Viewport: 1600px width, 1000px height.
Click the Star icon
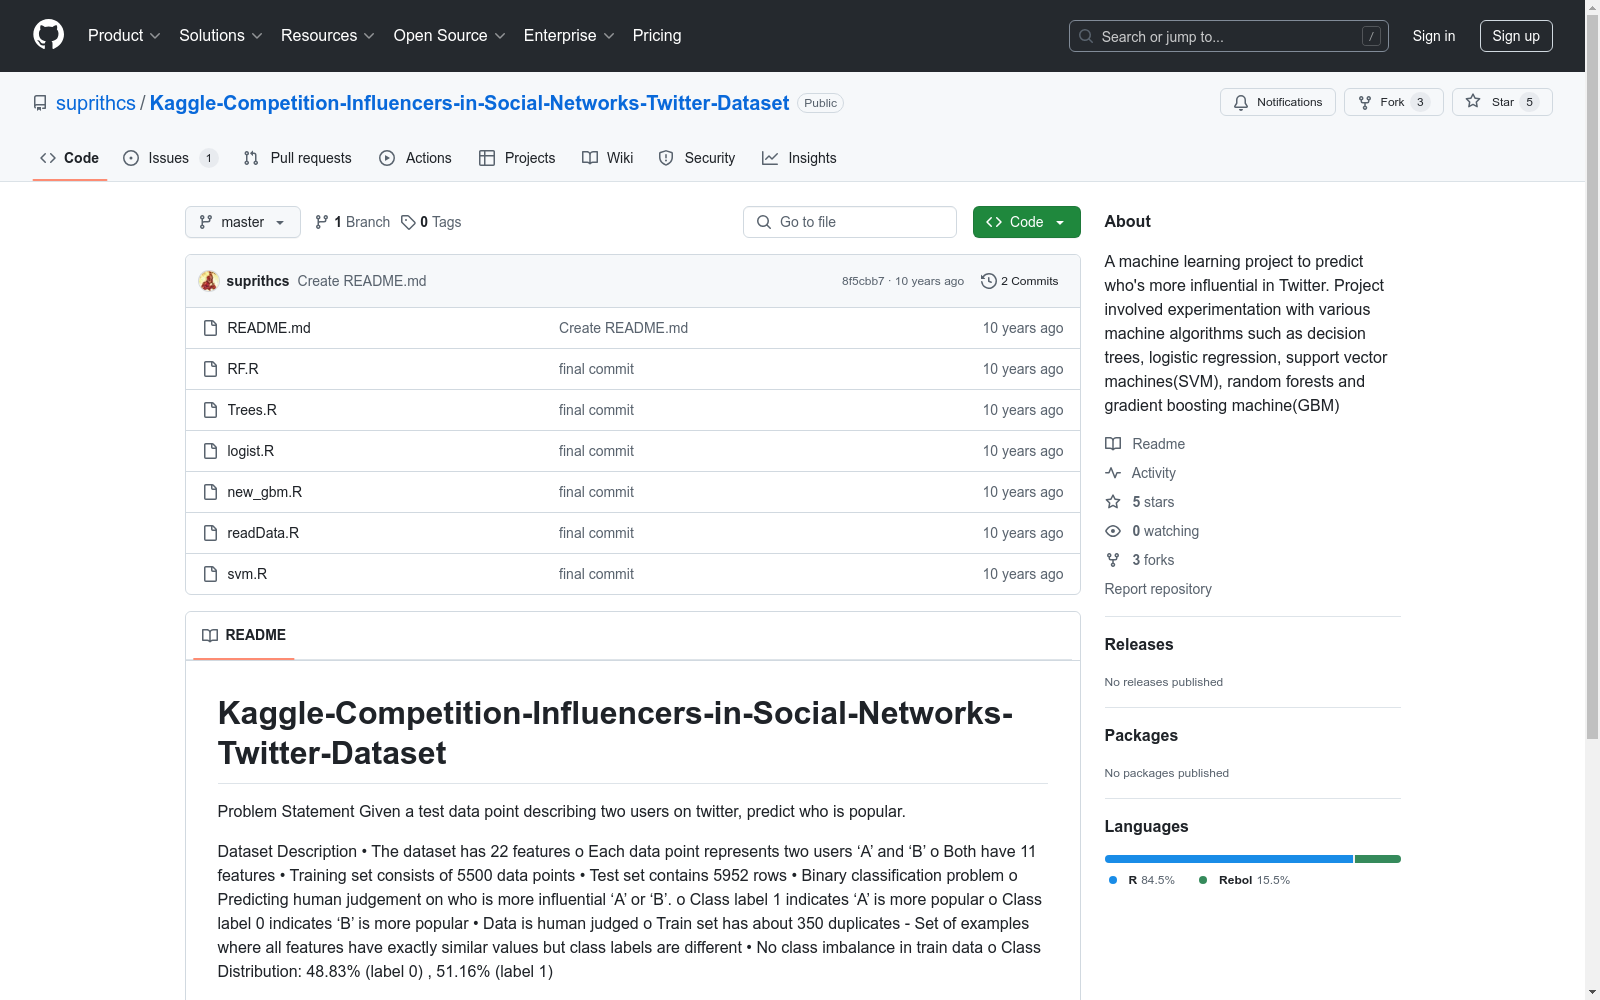click(x=1473, y=101)
